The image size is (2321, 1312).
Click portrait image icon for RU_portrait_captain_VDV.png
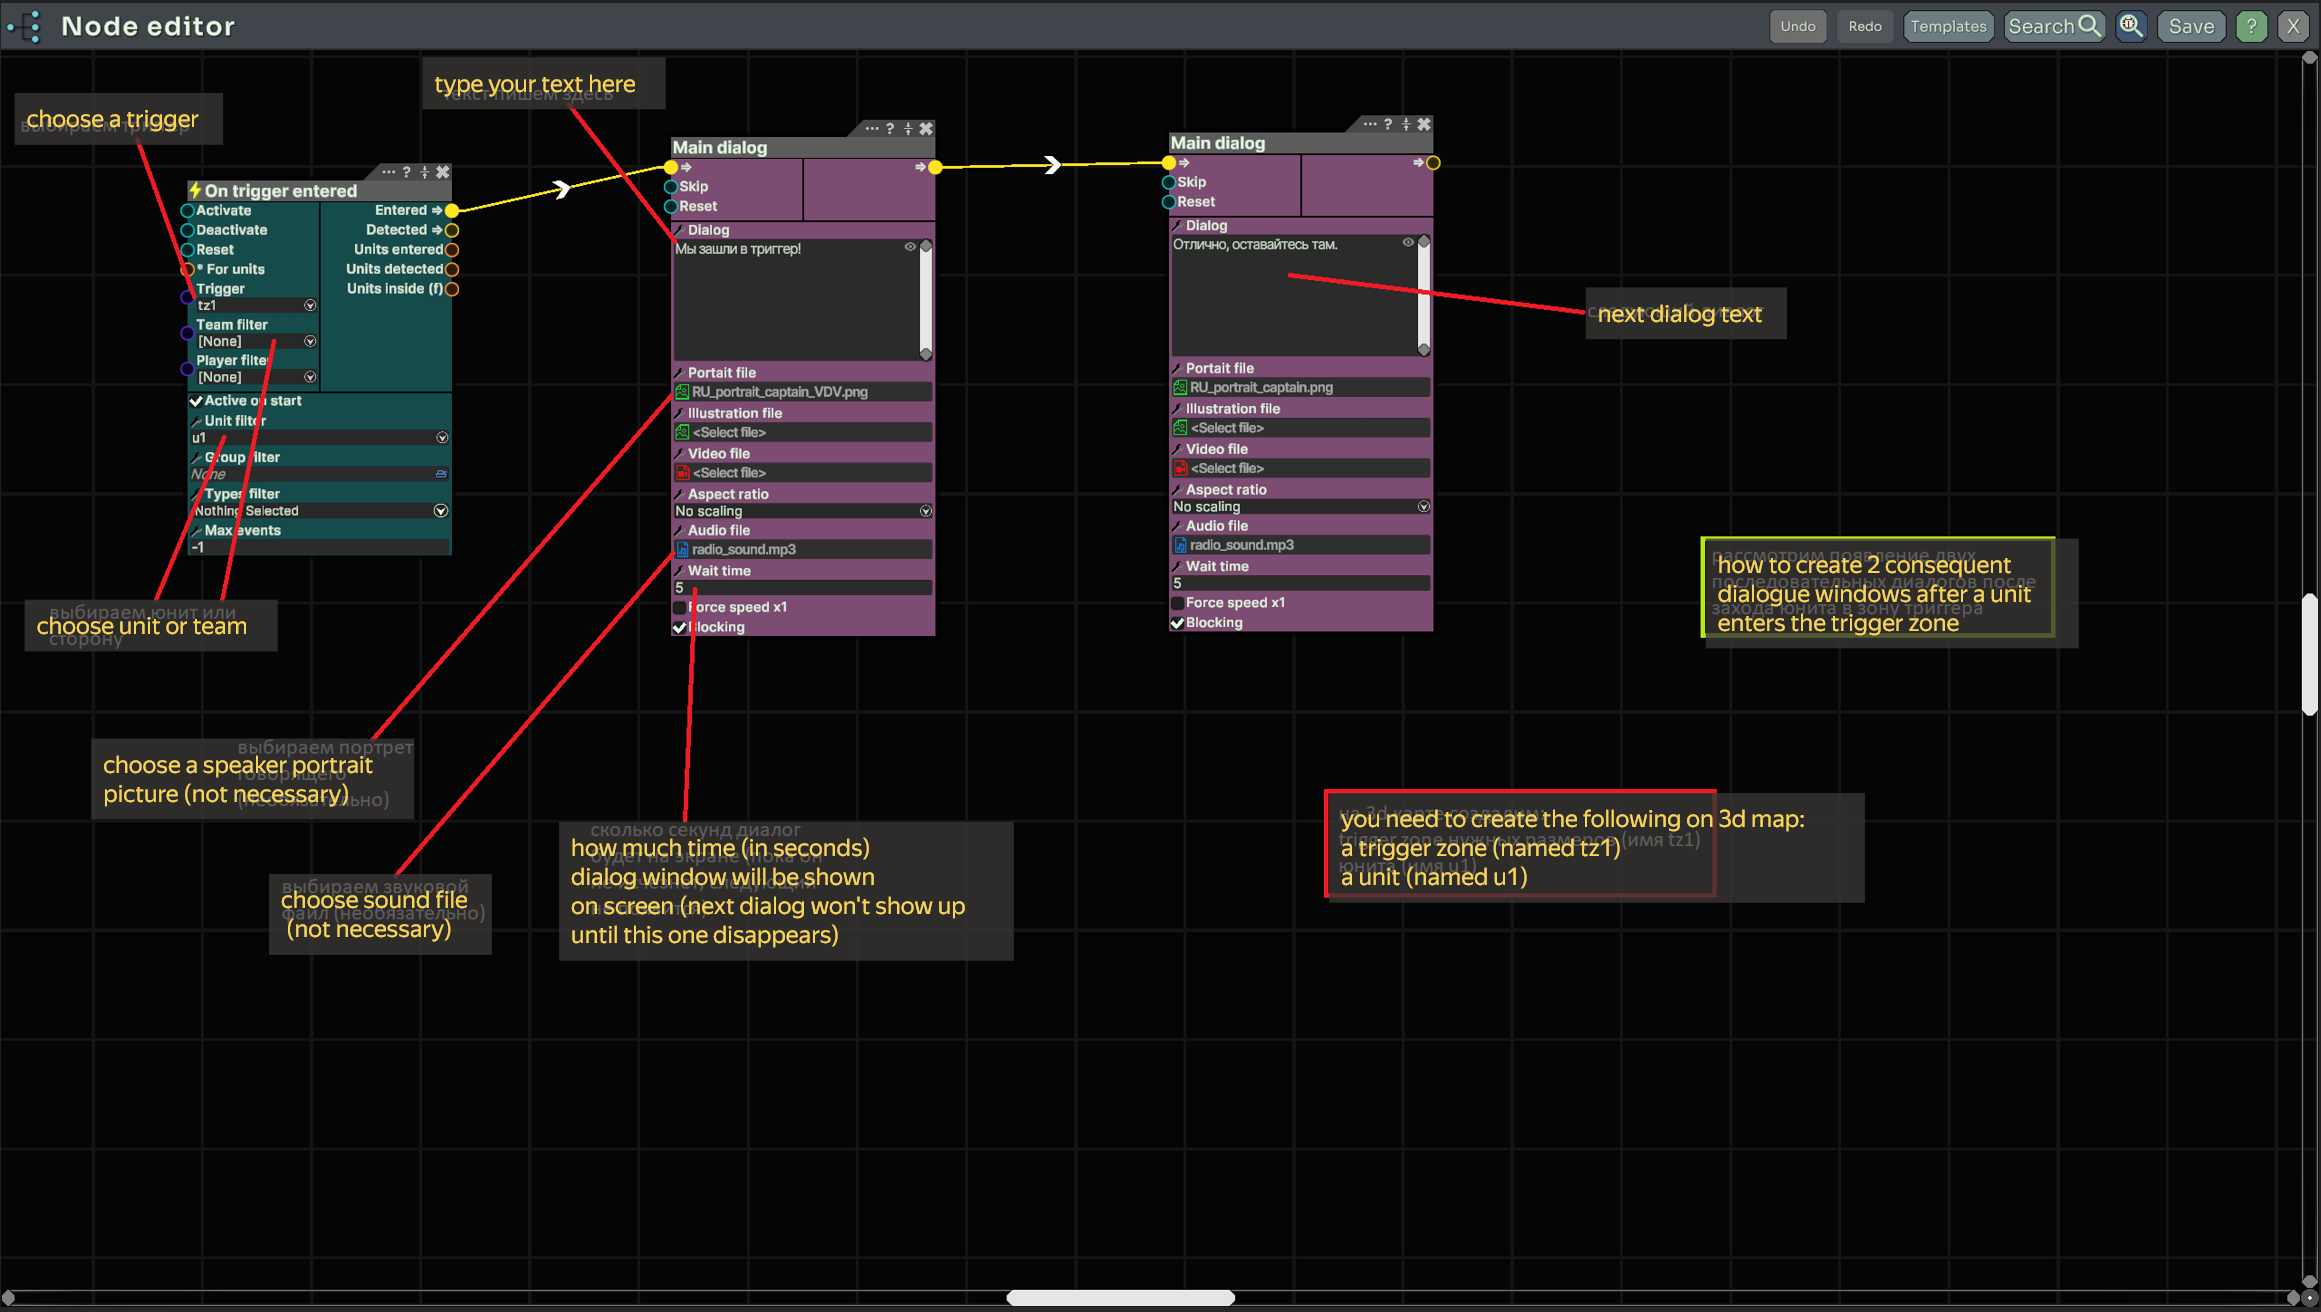[683, 392]
